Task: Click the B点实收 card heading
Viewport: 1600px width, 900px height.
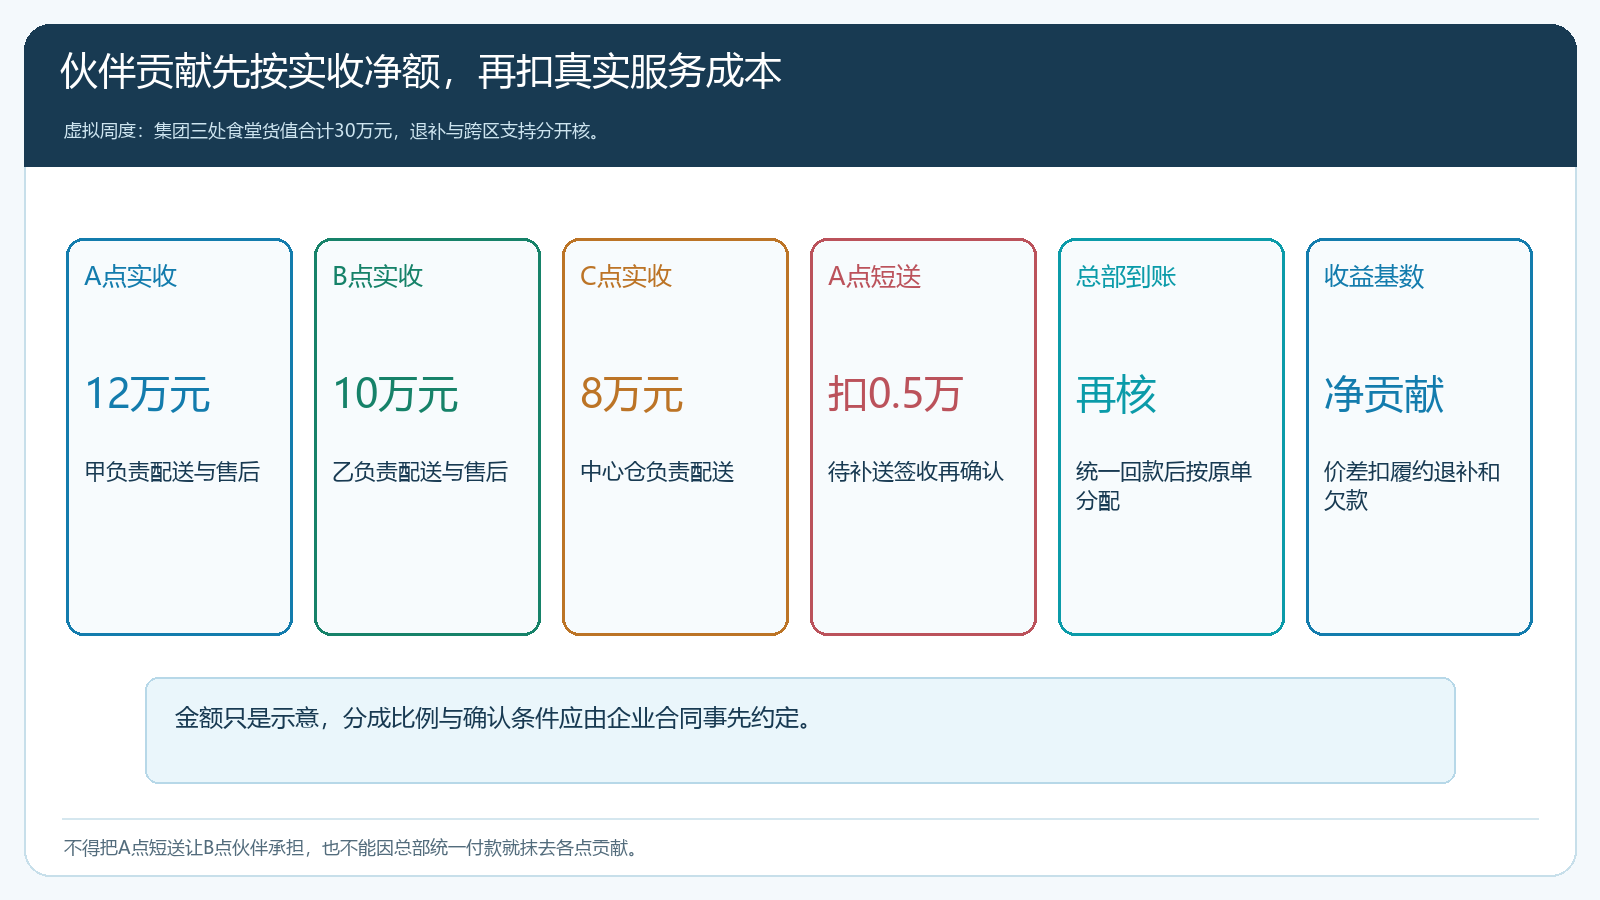Action: tap(378, 276)
